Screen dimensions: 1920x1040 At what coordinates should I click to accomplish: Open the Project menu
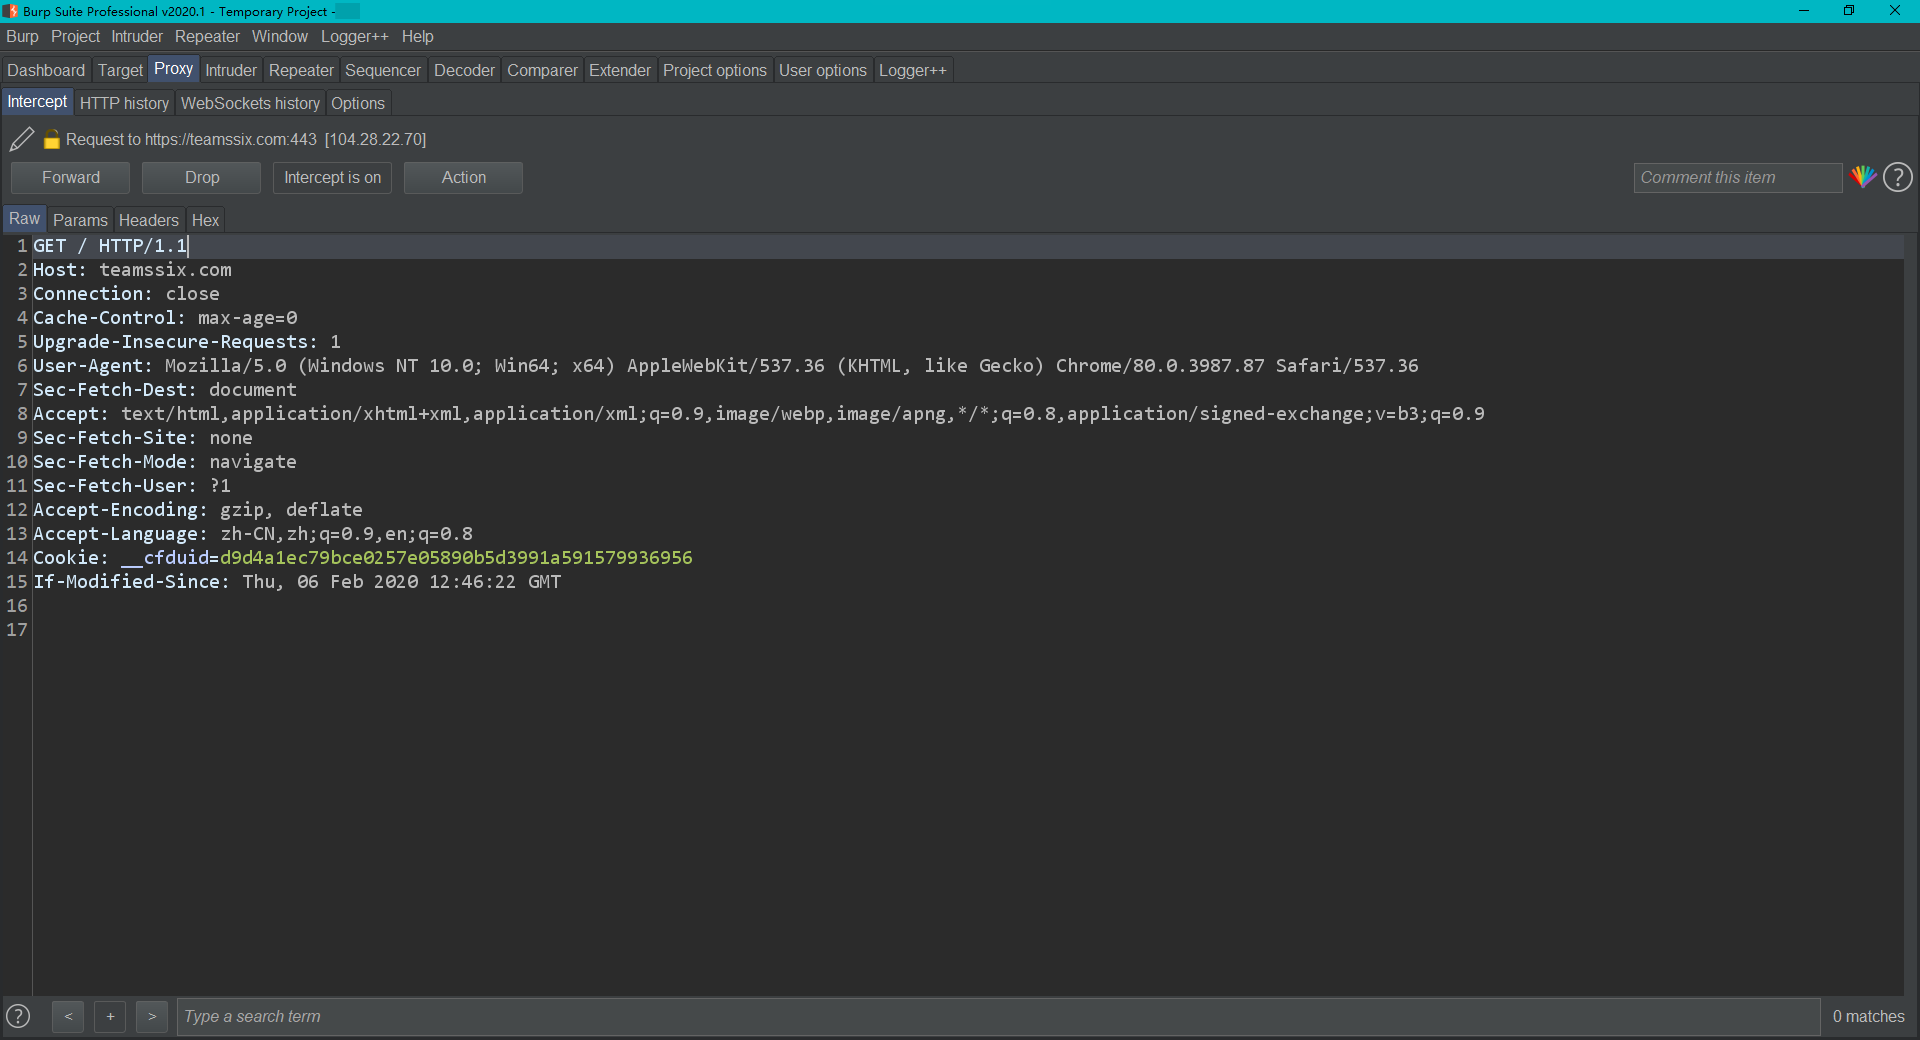(76, 37)
